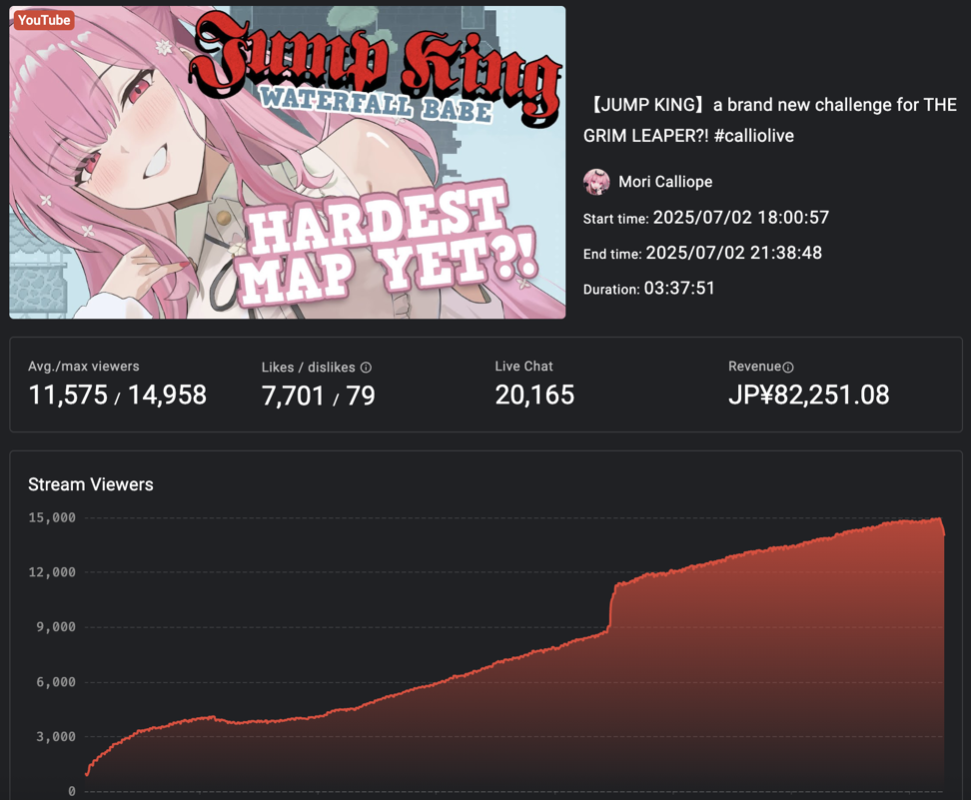Click the YouTube platform badge on thumbnail
The image size is (972, 800).
tap(43, 20)
